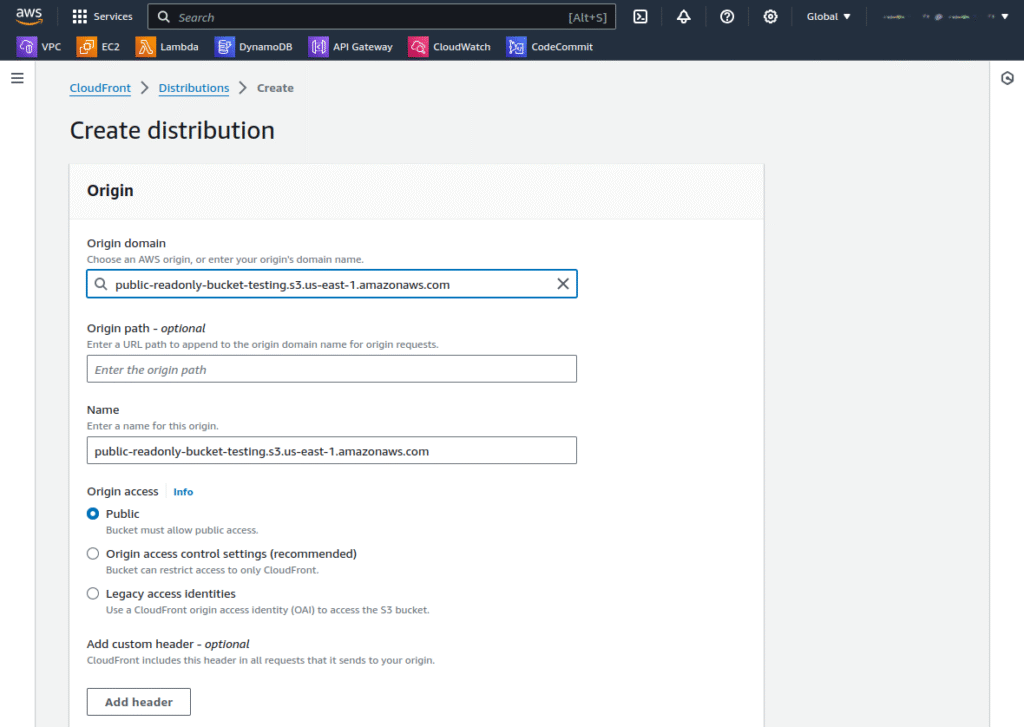Select Legacy access identities option
1024x727 pixels.
tap(93, 593)
